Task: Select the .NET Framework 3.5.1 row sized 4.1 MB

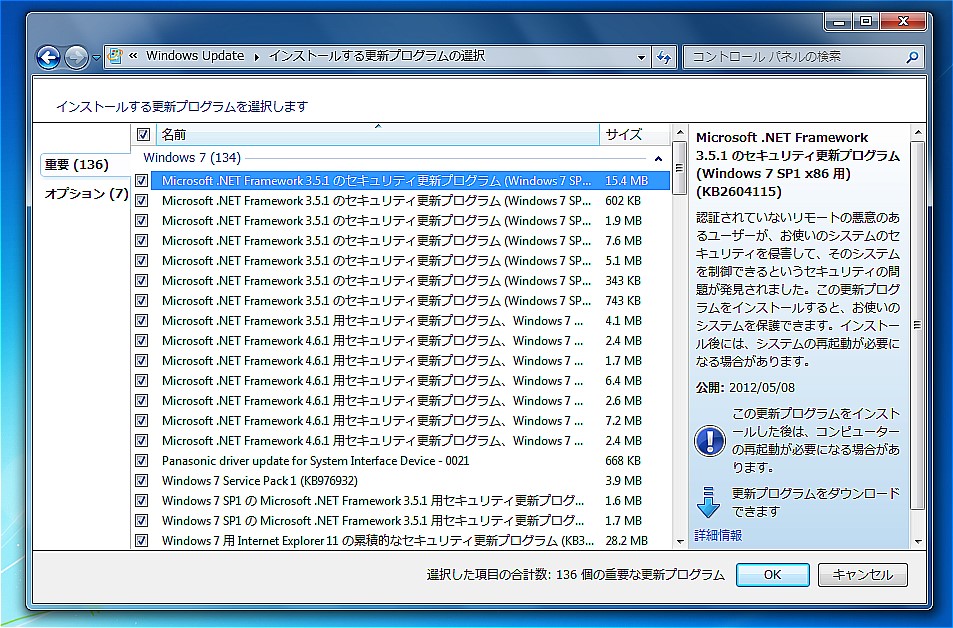Action: coord(402,321)
